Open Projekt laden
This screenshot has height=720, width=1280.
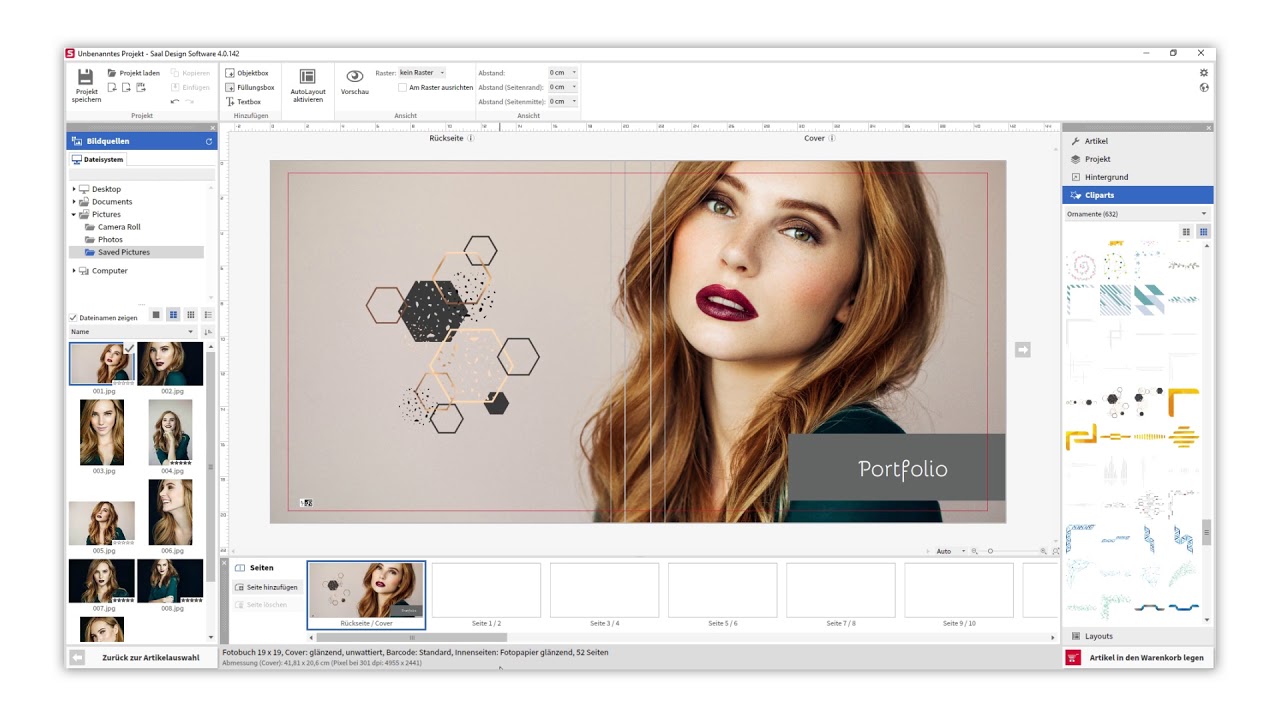coord(134,73)
